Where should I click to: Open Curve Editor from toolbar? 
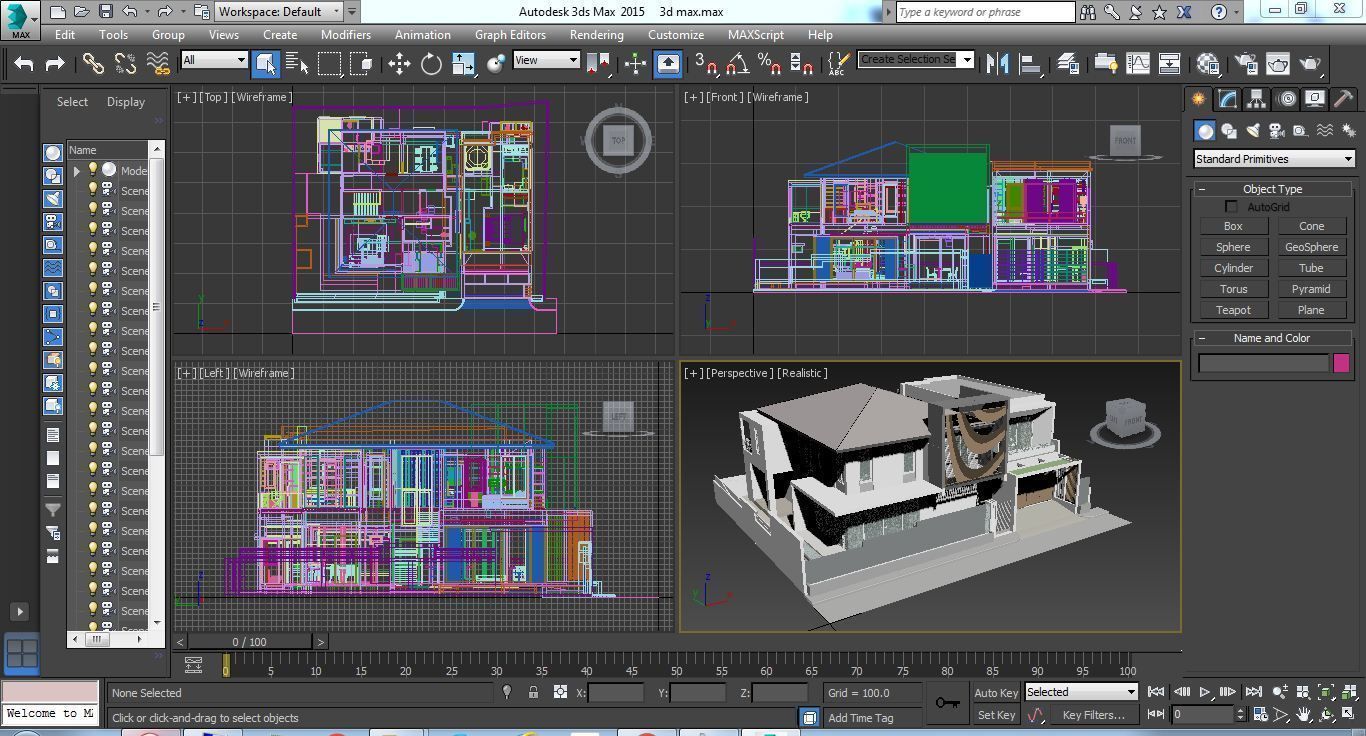tap(1138, 64)
